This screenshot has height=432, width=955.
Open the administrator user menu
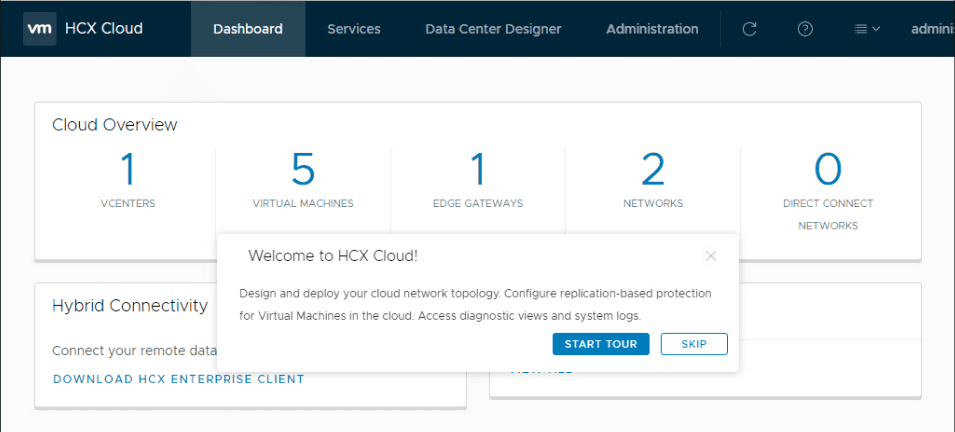pyautogui.click(x=932, y=29)
